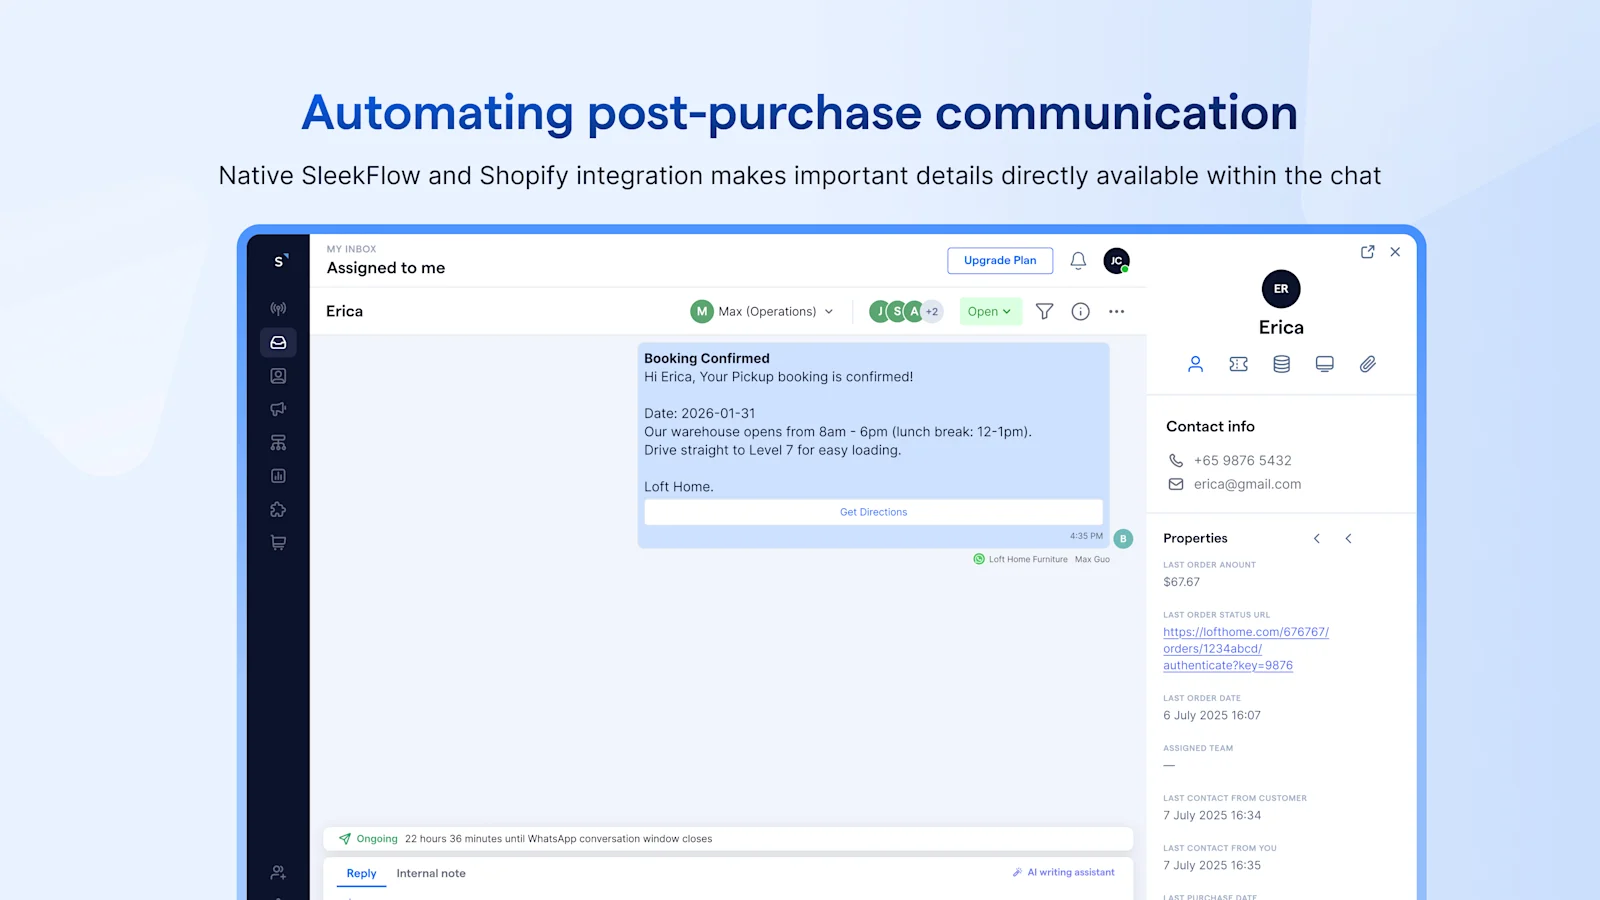Click the 7 July 2025 16:35 value

1211,866
